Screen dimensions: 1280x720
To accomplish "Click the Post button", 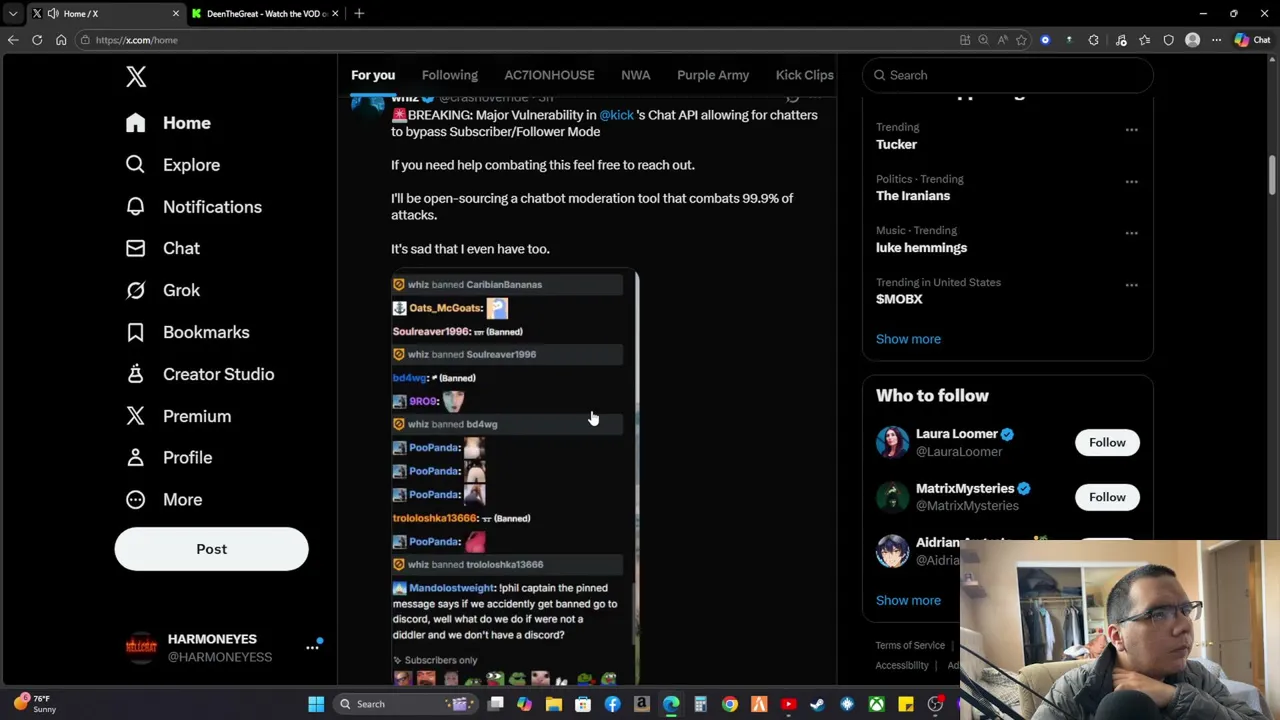I will [x=211, y=549].
